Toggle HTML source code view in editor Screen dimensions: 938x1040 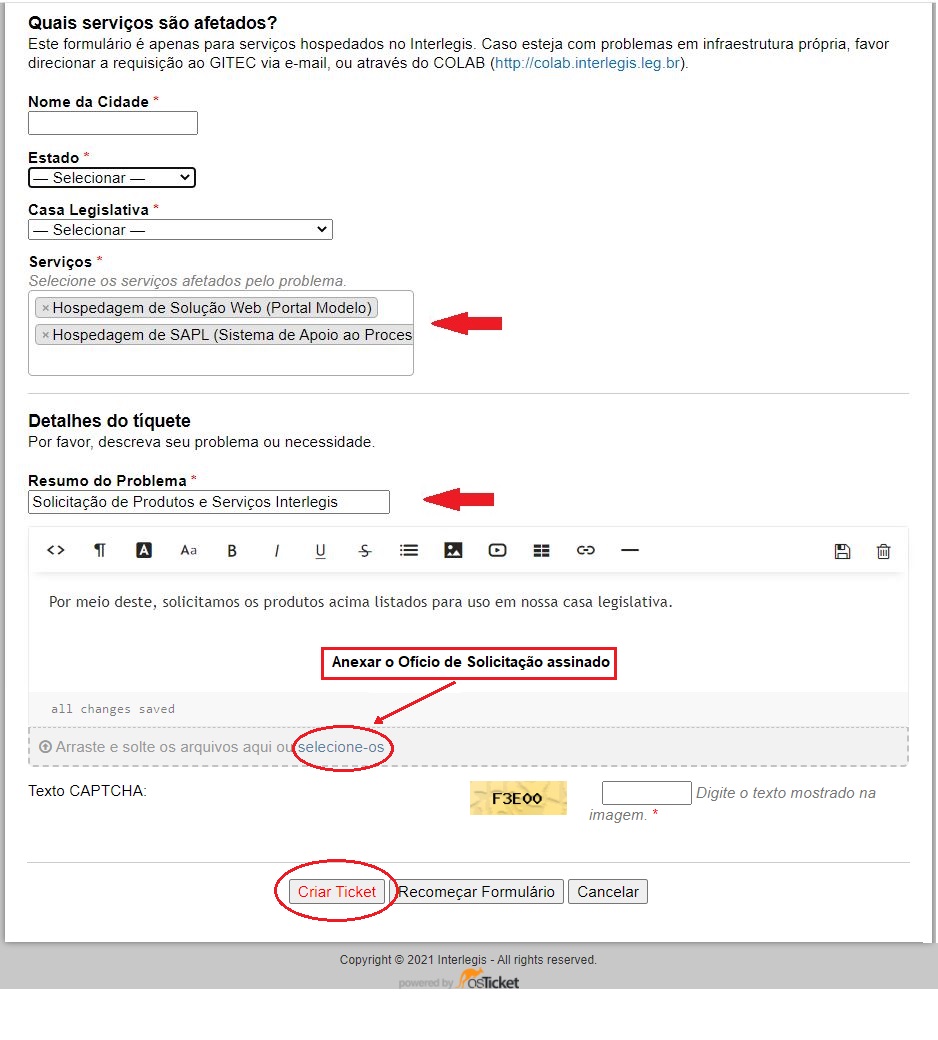(x=56, y=550)
